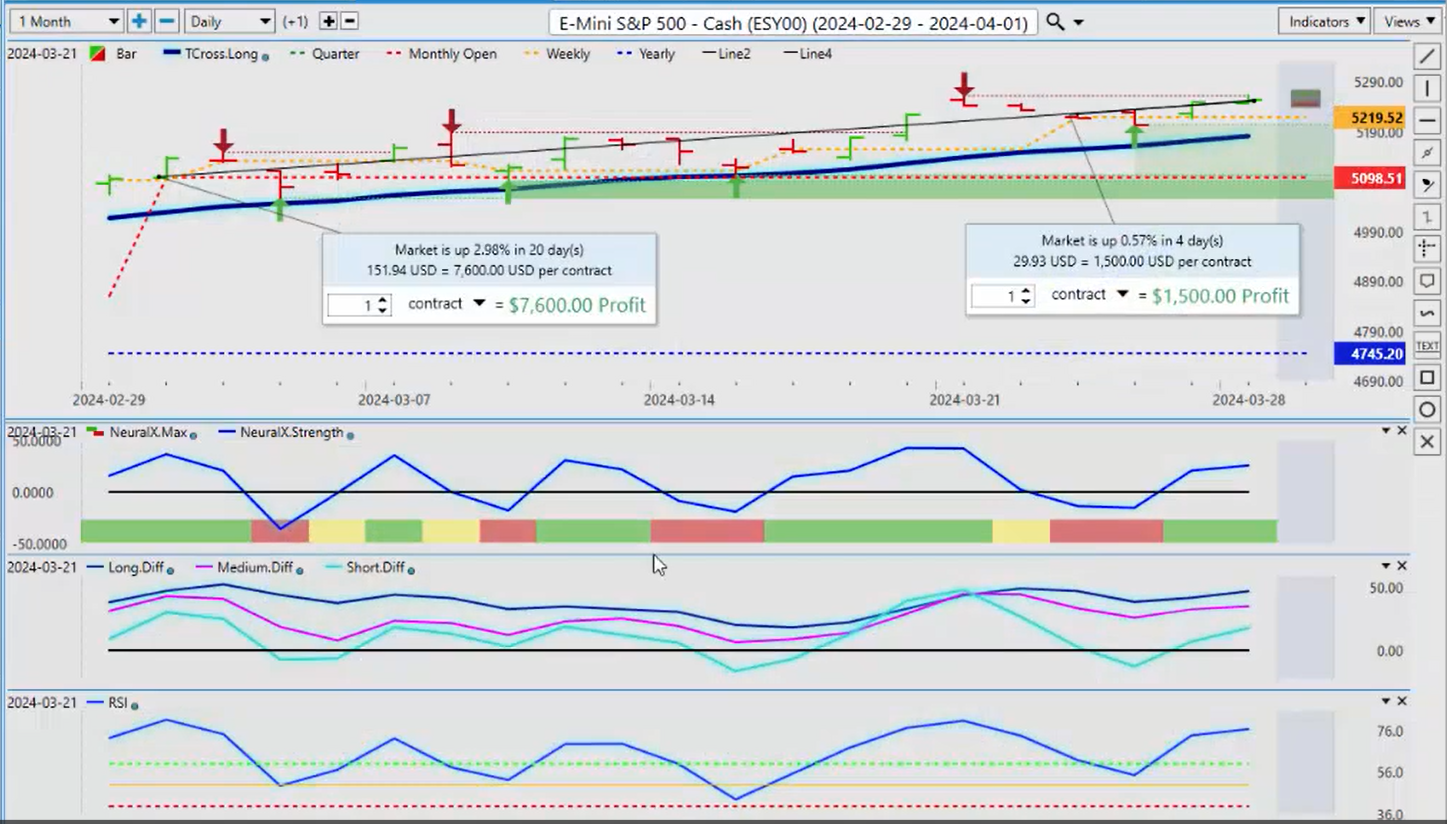Expand the arrow next to search magnifier
1447x824 pixels.
click(x=1078, y=22)
